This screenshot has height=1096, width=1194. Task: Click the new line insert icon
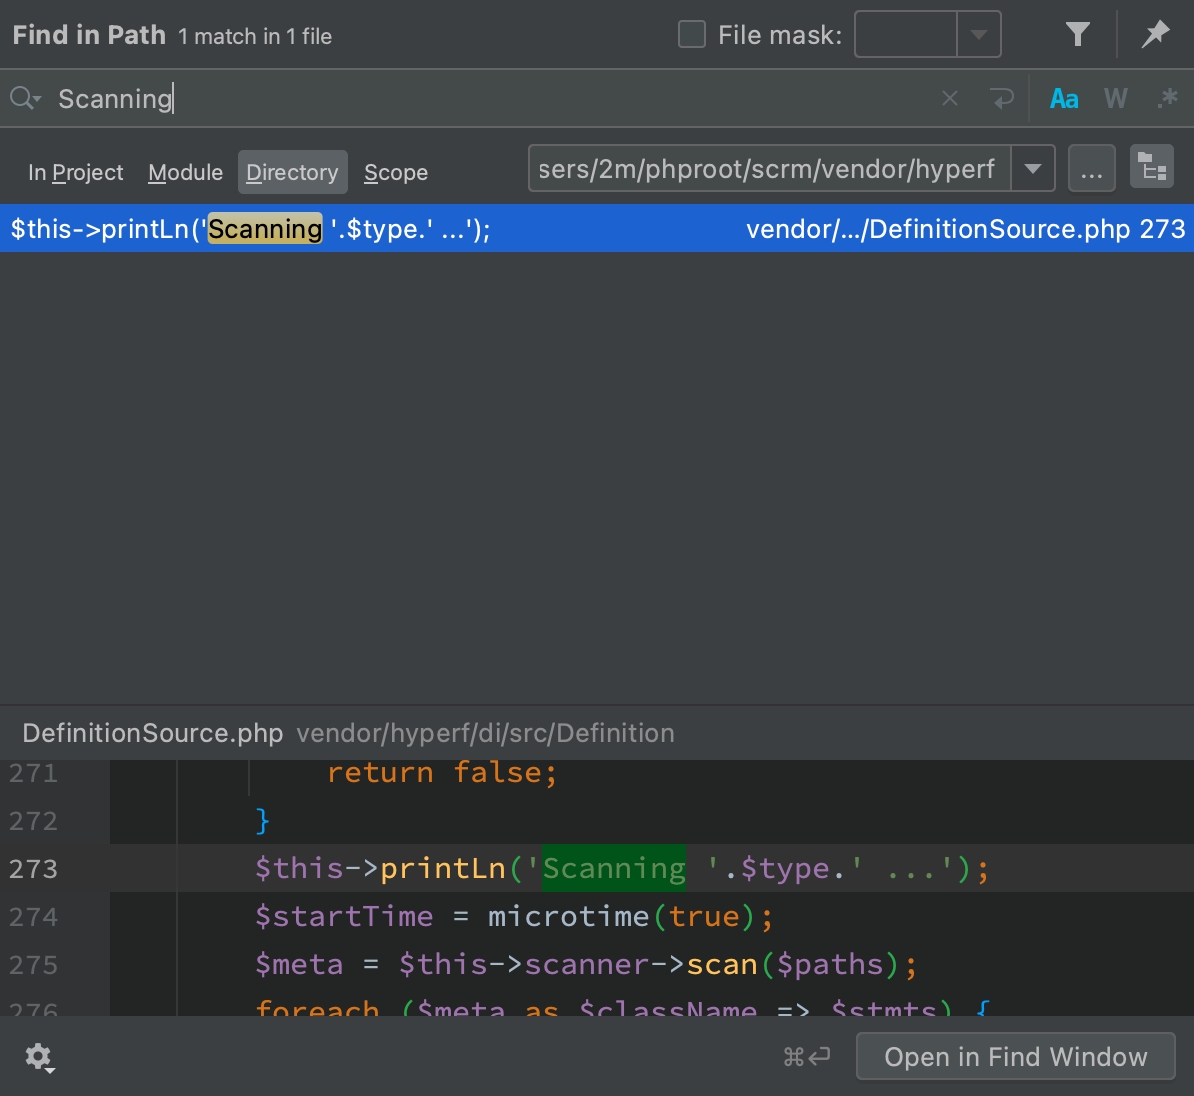(1001, 98)
